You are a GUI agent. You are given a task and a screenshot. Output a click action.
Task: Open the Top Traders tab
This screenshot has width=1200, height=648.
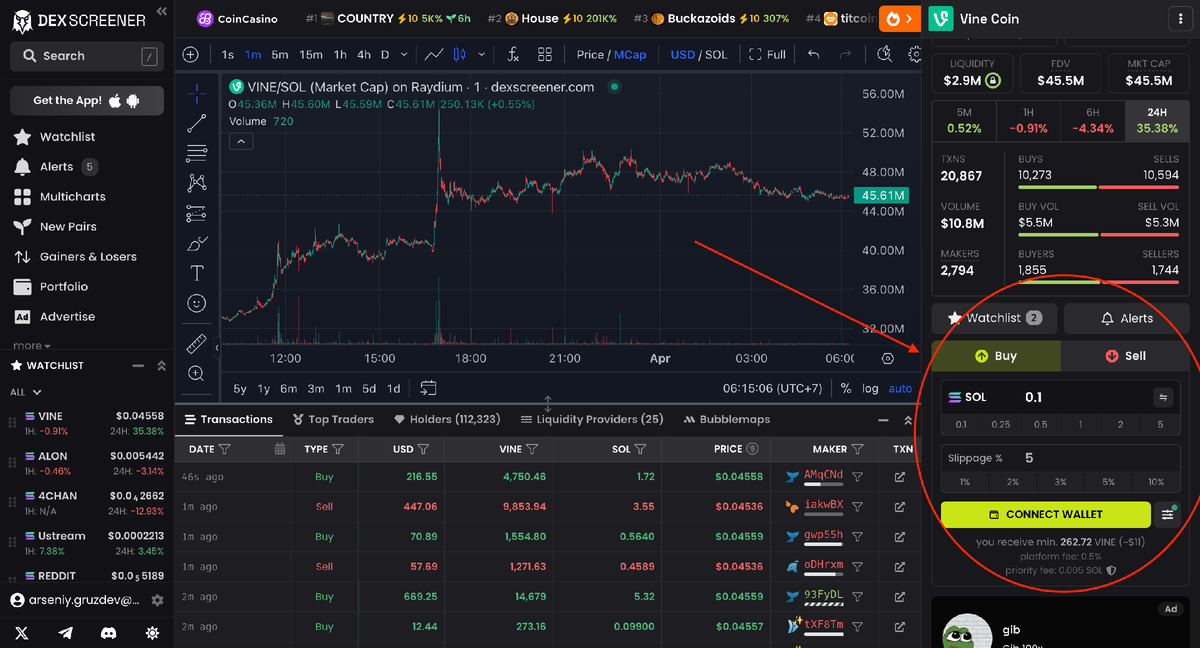point(334,420)
